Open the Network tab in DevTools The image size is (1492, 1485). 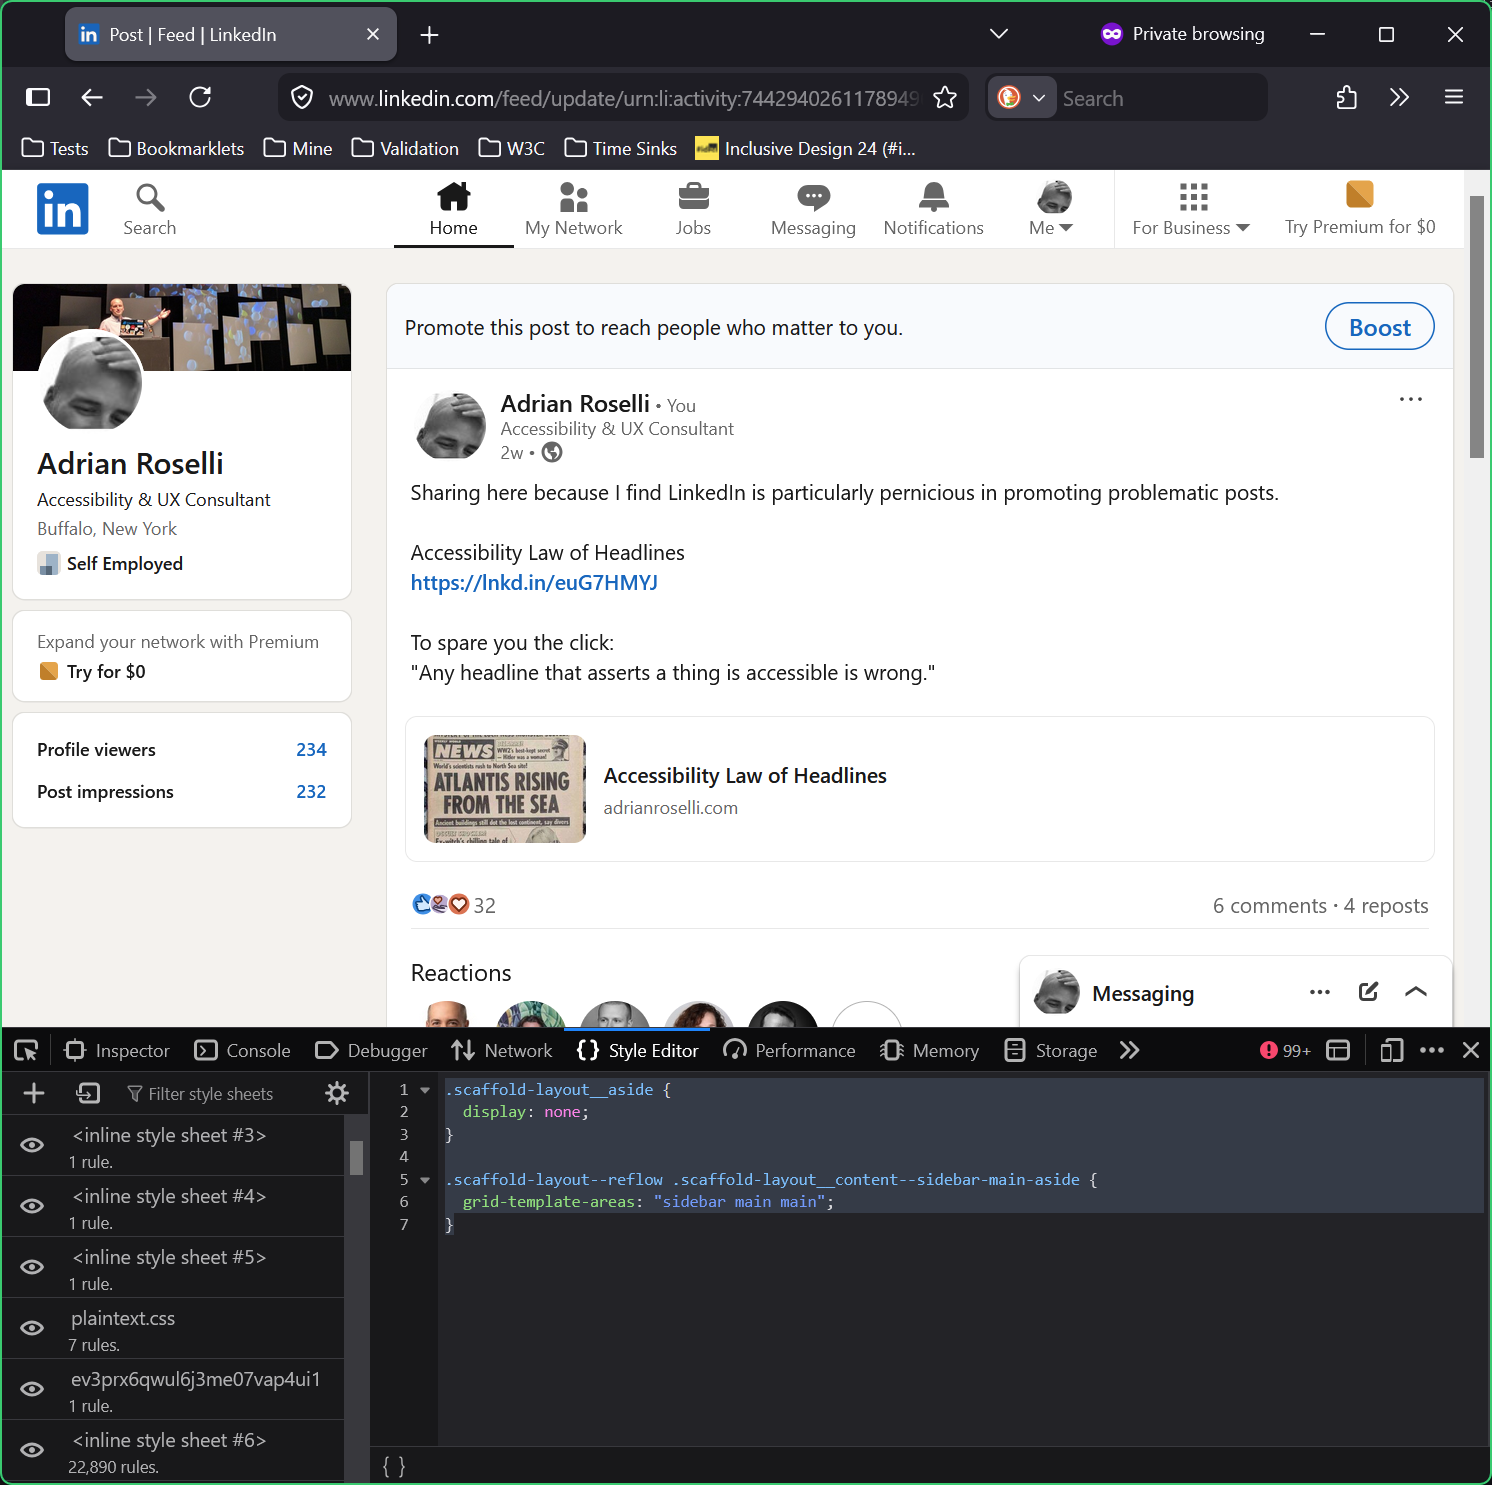(502, 1050)
